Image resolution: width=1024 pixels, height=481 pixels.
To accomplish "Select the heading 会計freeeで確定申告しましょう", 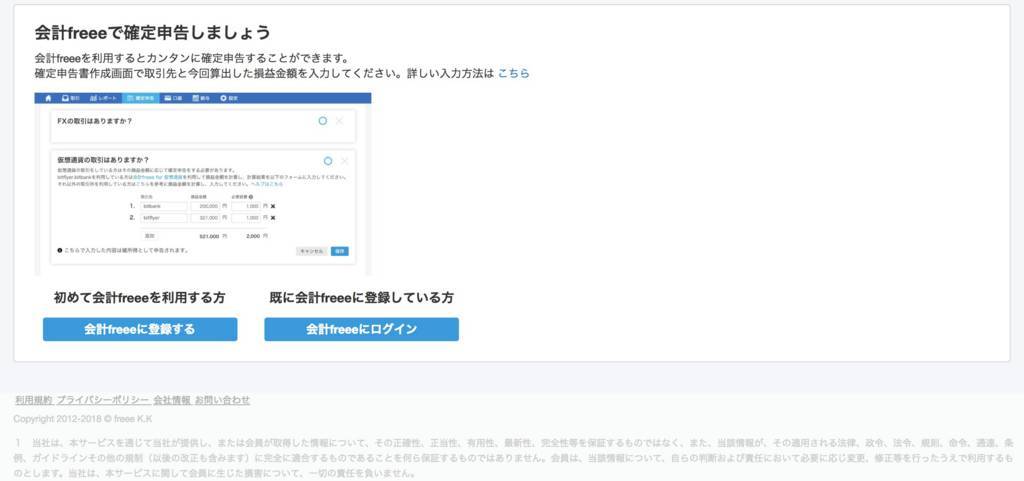I will (152, 32).
